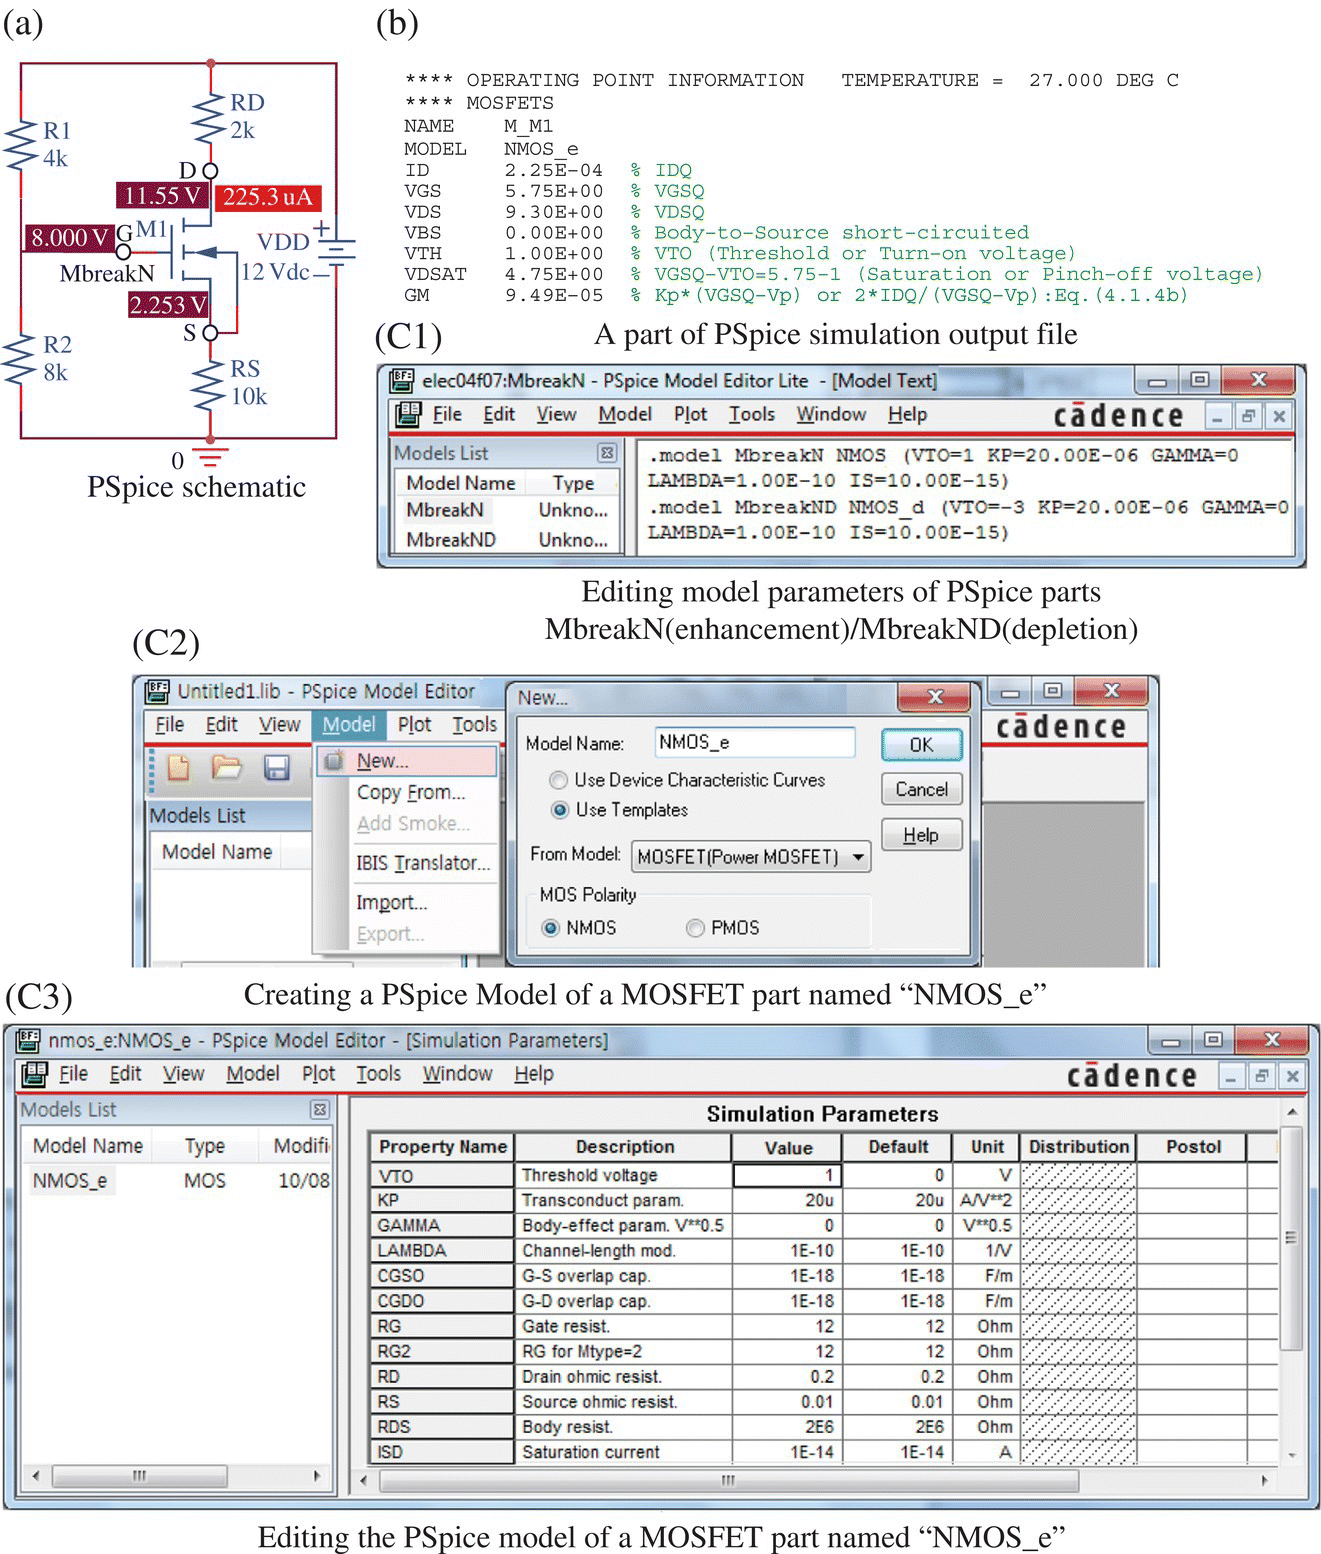This screenshot has height=1554, width=1321.
Task: Click RDS value 2E6 cell
Action: 788,1427
